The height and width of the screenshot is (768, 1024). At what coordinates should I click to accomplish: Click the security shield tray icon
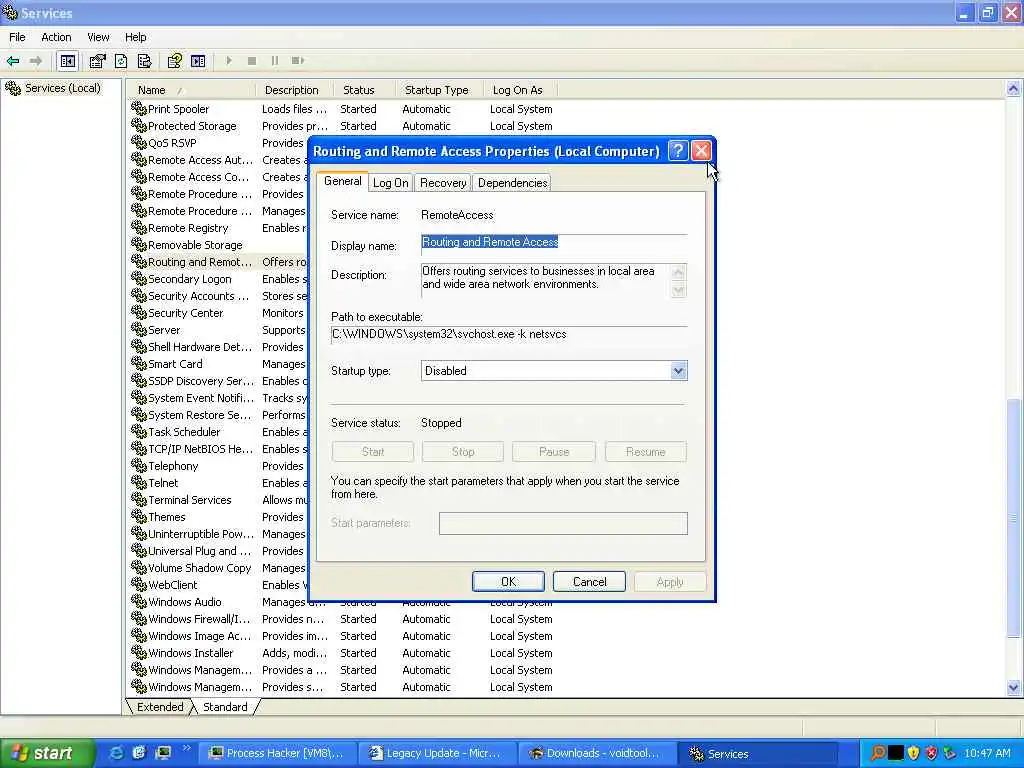click(913, 753)
